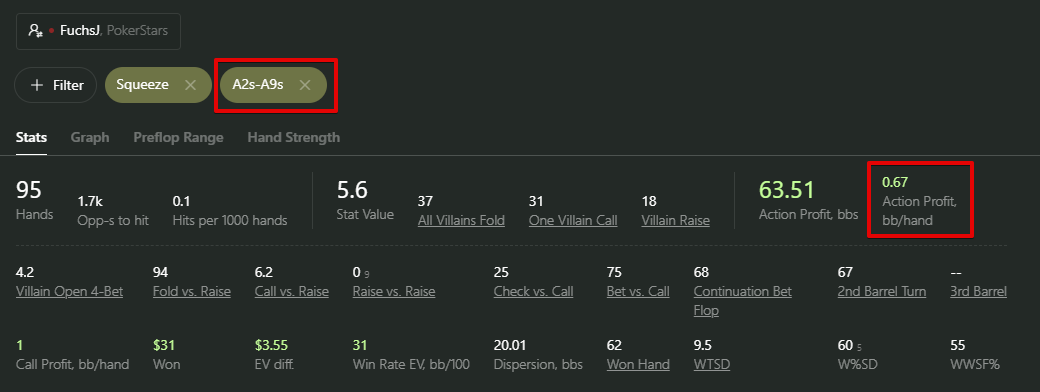The height and width of the screenshot is (392, 1040).
Task: Open the Villain Open 4-Bet link
Action: (70, 291)
